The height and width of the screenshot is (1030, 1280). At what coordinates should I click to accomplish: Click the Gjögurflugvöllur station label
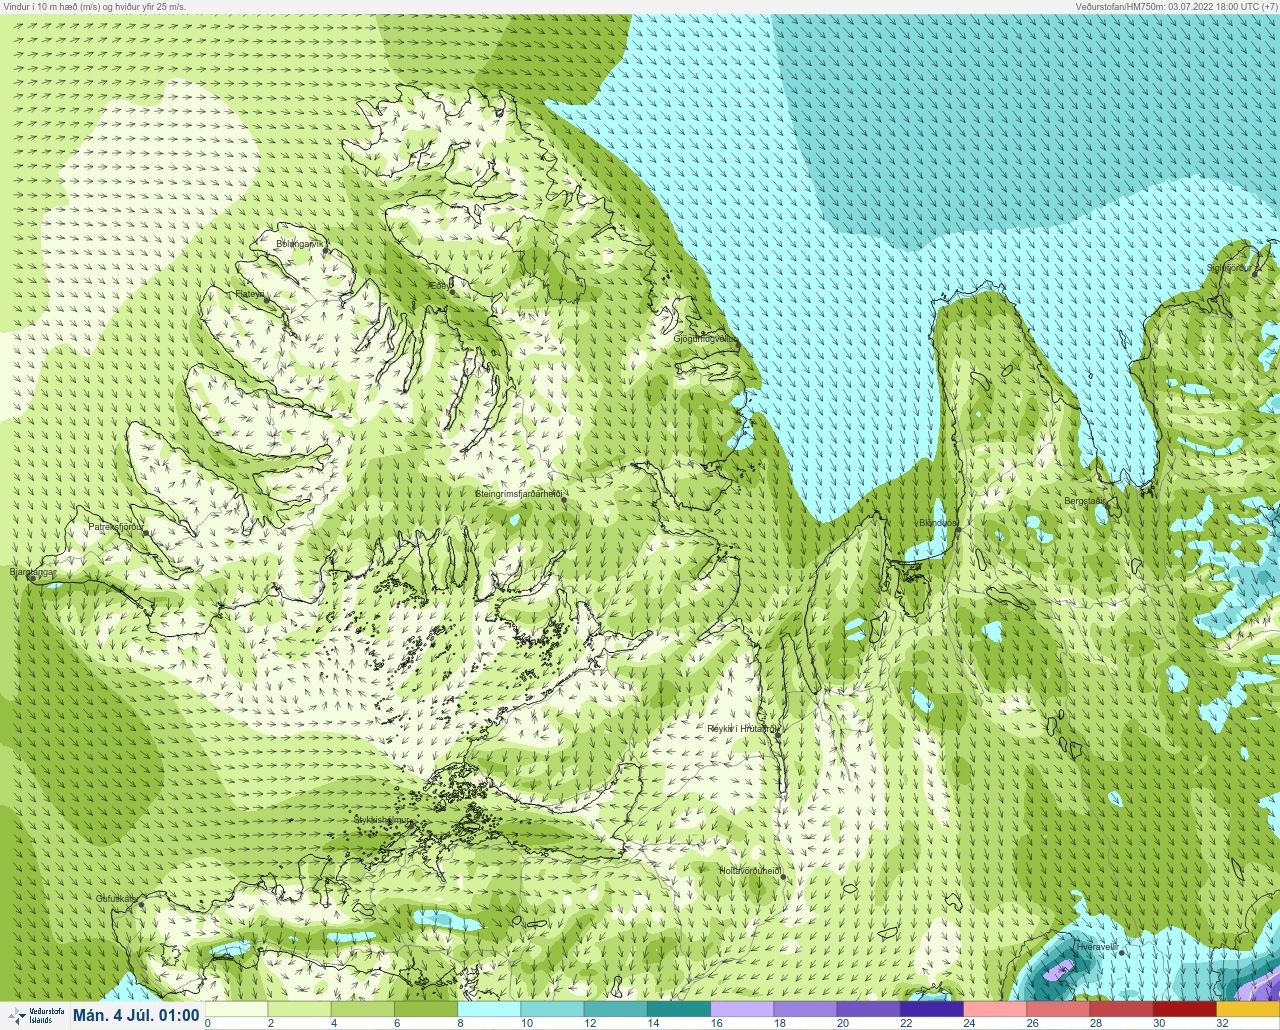click(706, 339)
